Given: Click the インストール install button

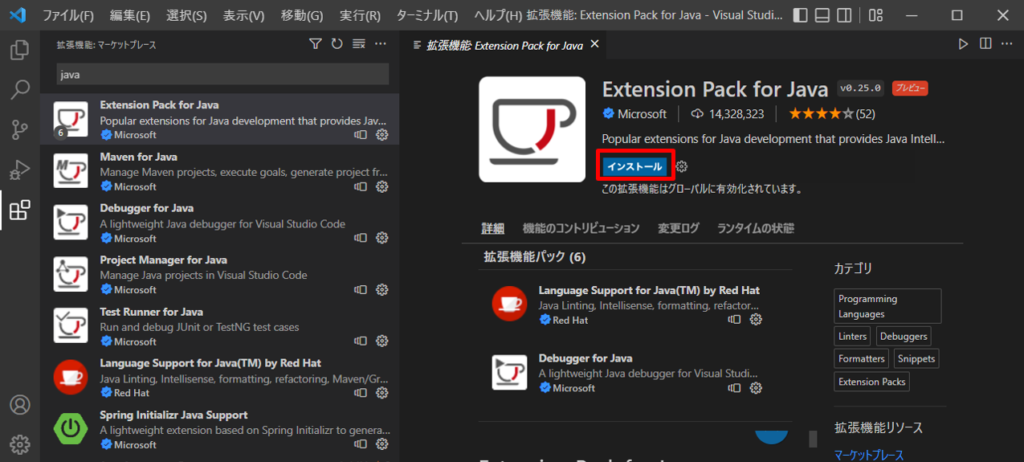Looking at the screenshot, I should pos(635,167).
